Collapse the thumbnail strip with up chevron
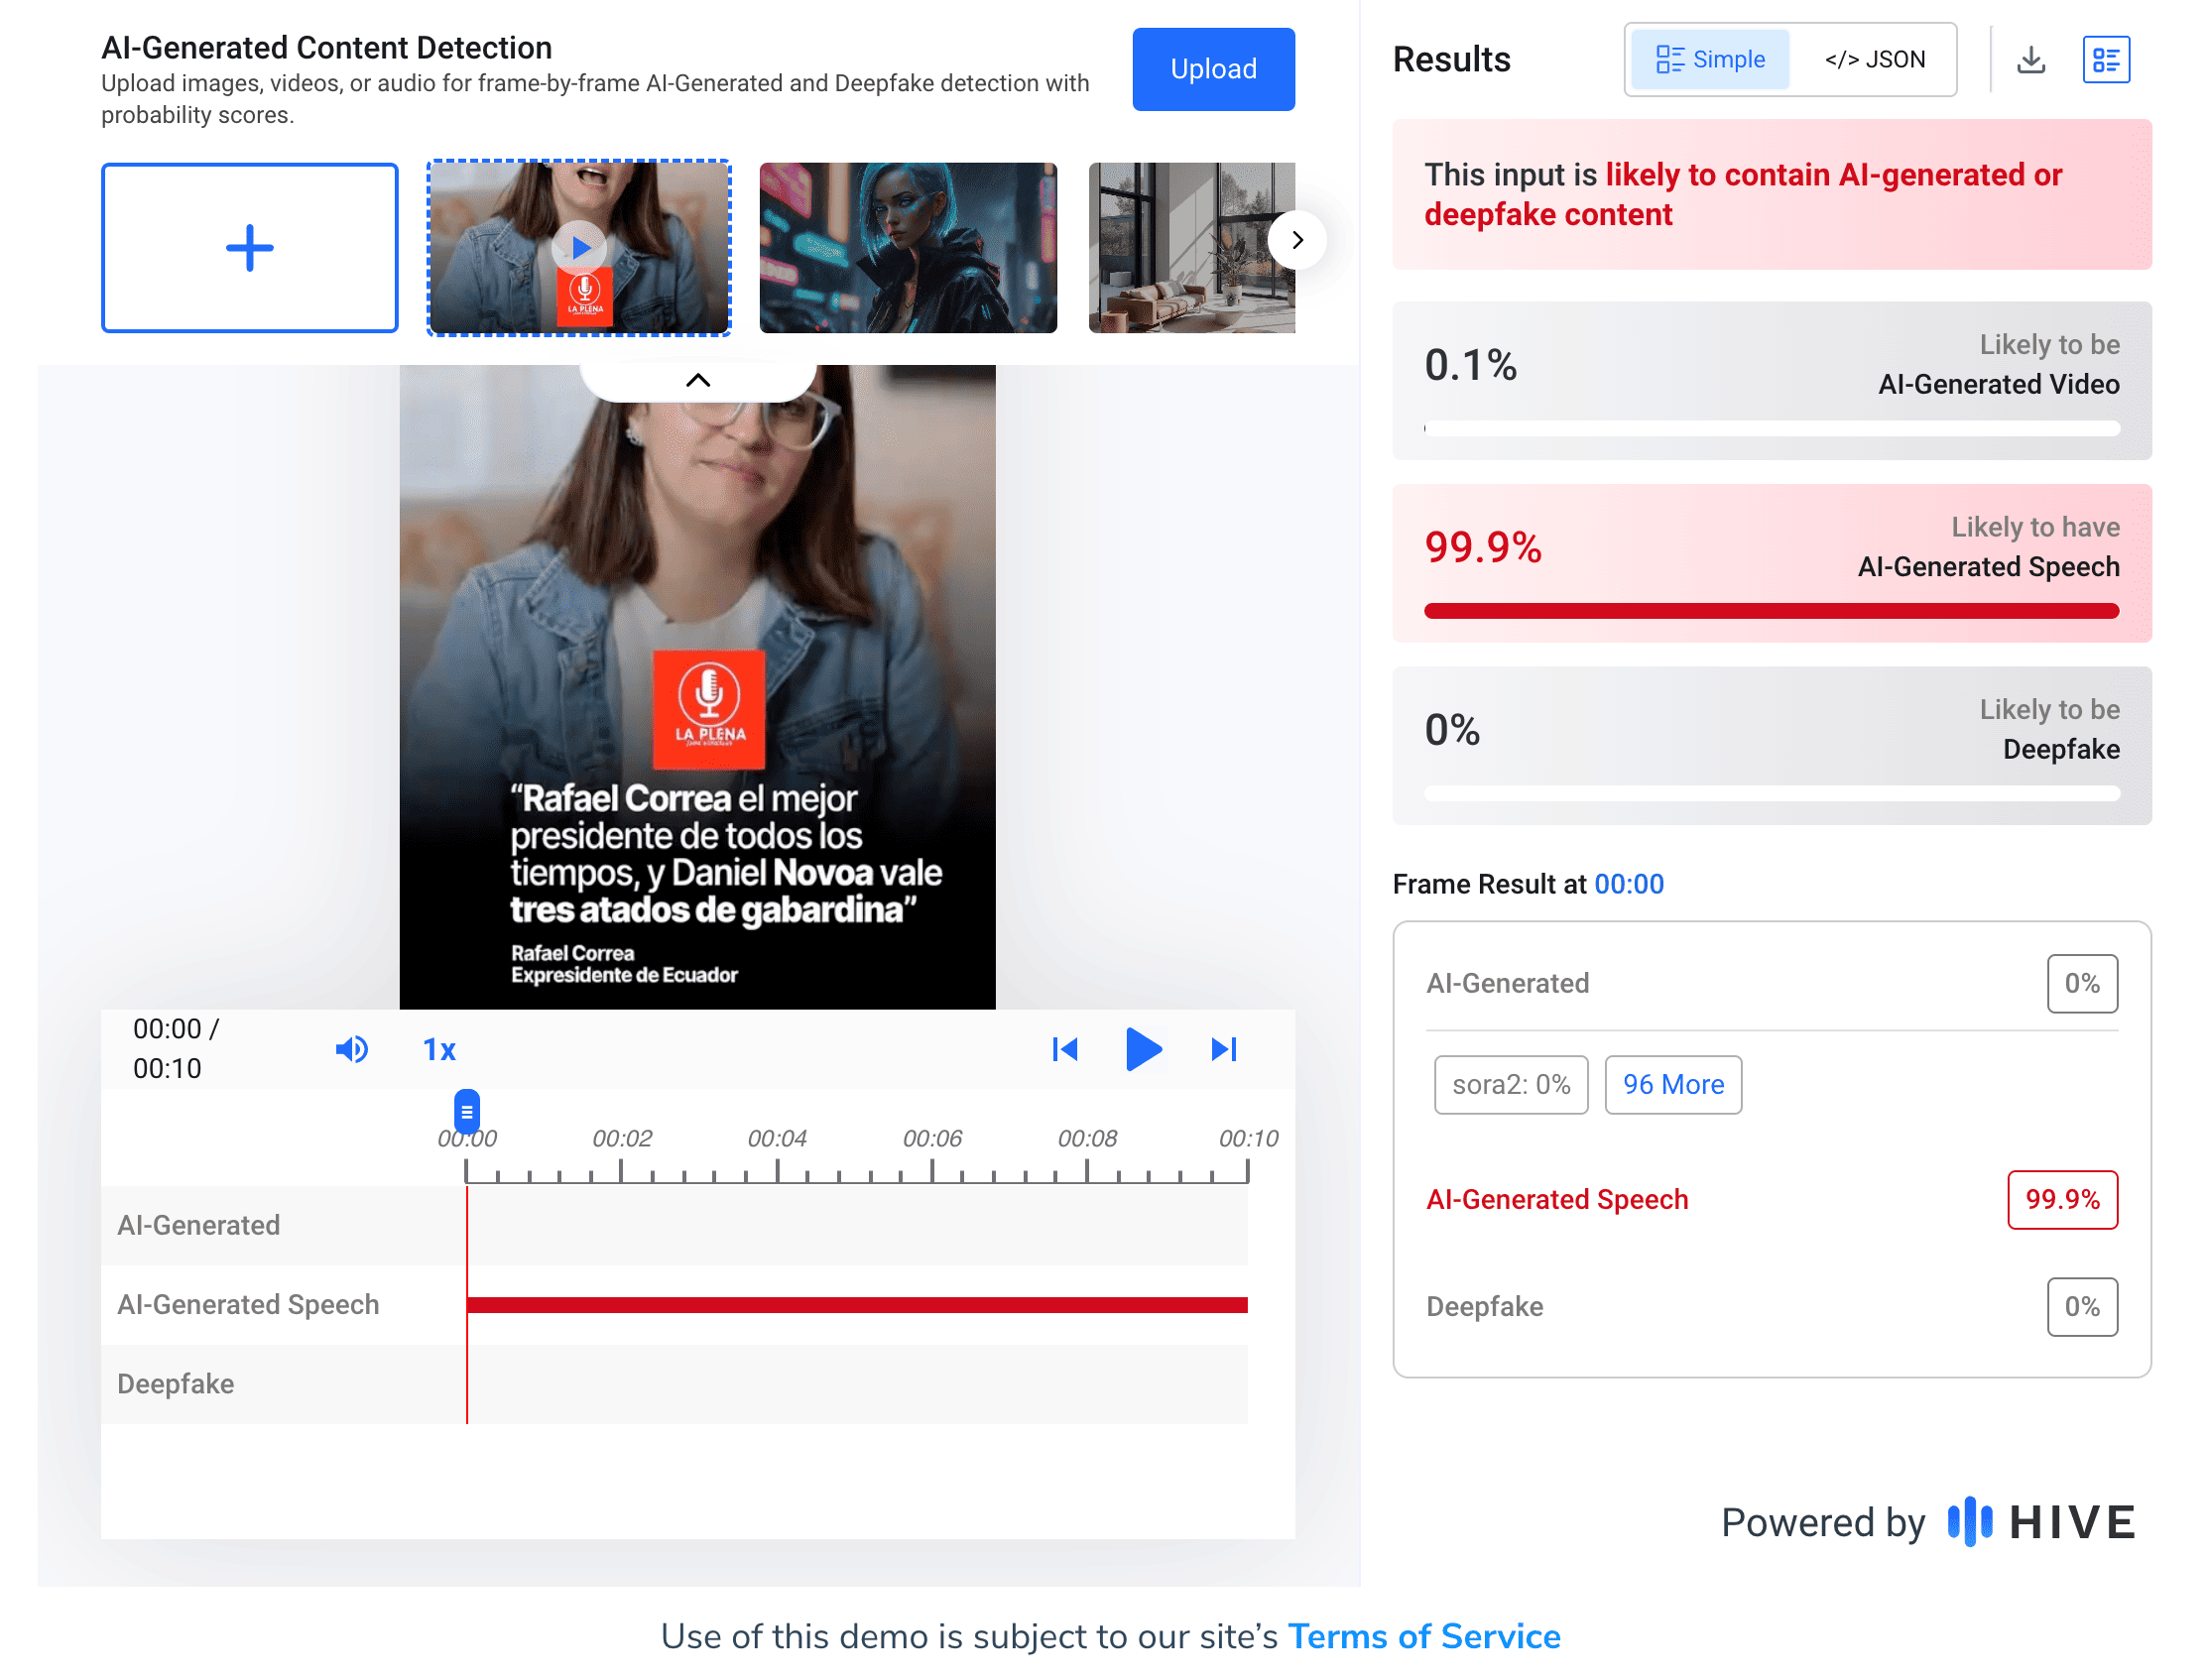Screen dimensions: 2208x1680 tap(698, 380)
